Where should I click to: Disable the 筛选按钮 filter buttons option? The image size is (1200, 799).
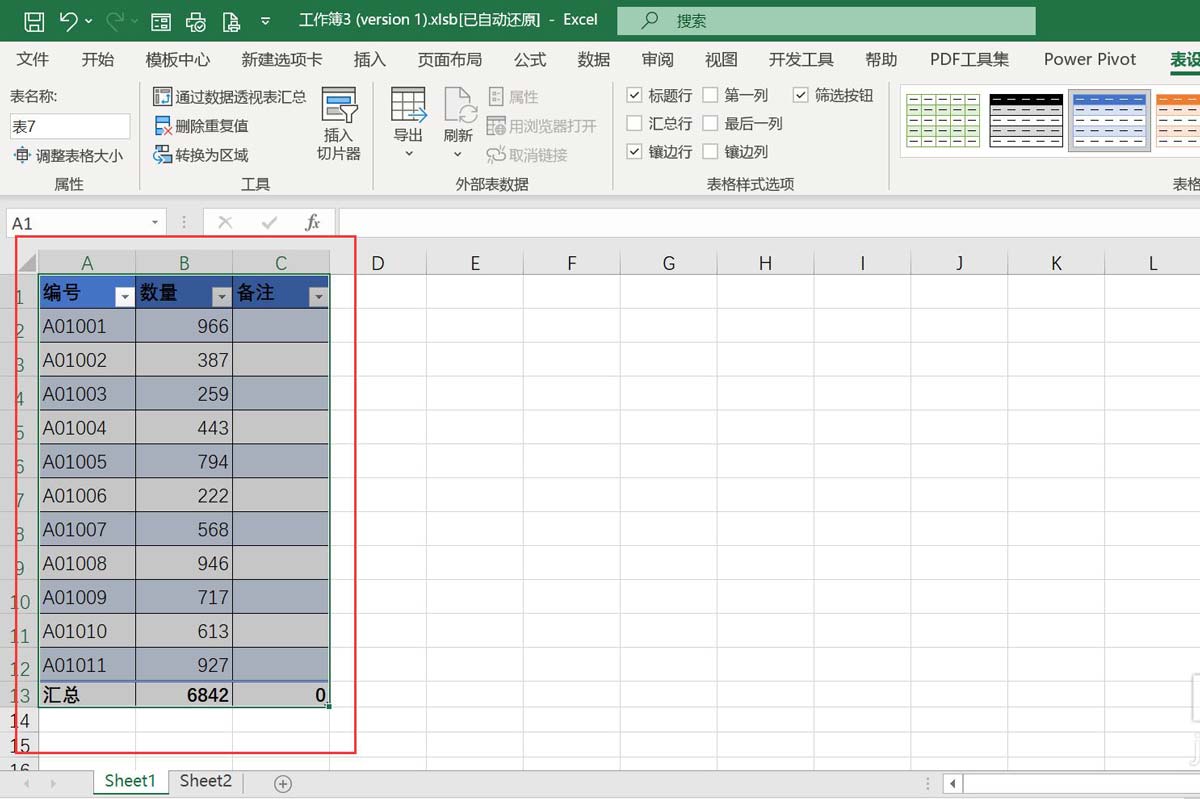[800, 95]
